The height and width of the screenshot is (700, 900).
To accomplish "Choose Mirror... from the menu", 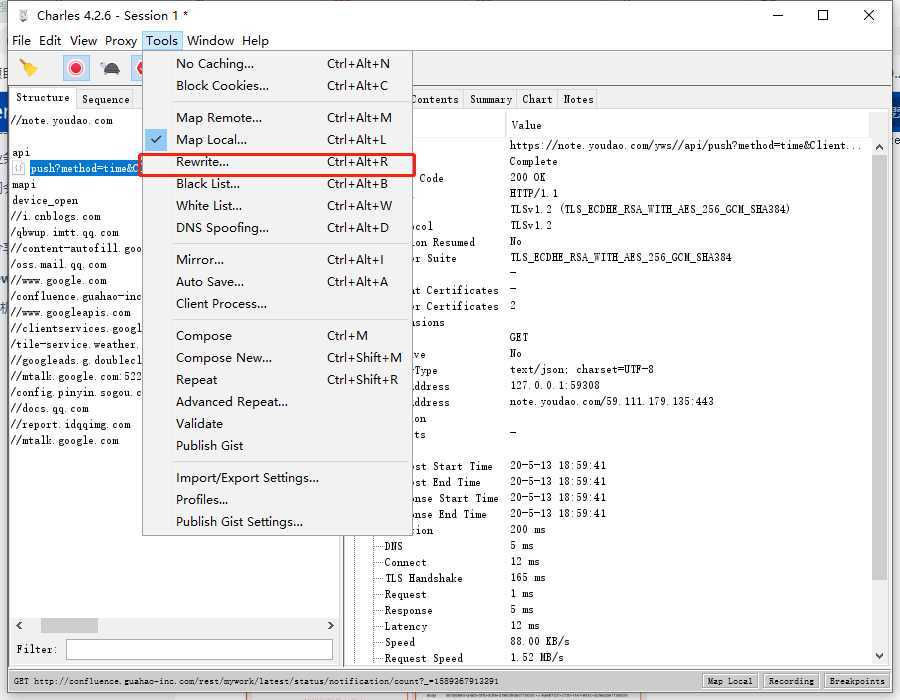I will pyautogui.click(x=277, y=259).
